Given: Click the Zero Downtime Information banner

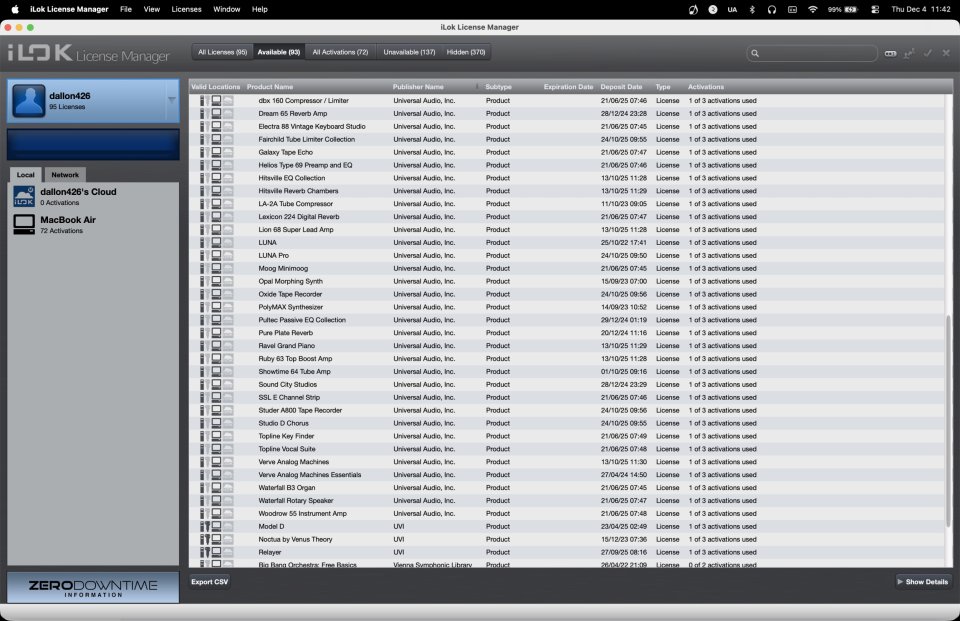Looking at the screenshot, I should (x=93, y=587).
